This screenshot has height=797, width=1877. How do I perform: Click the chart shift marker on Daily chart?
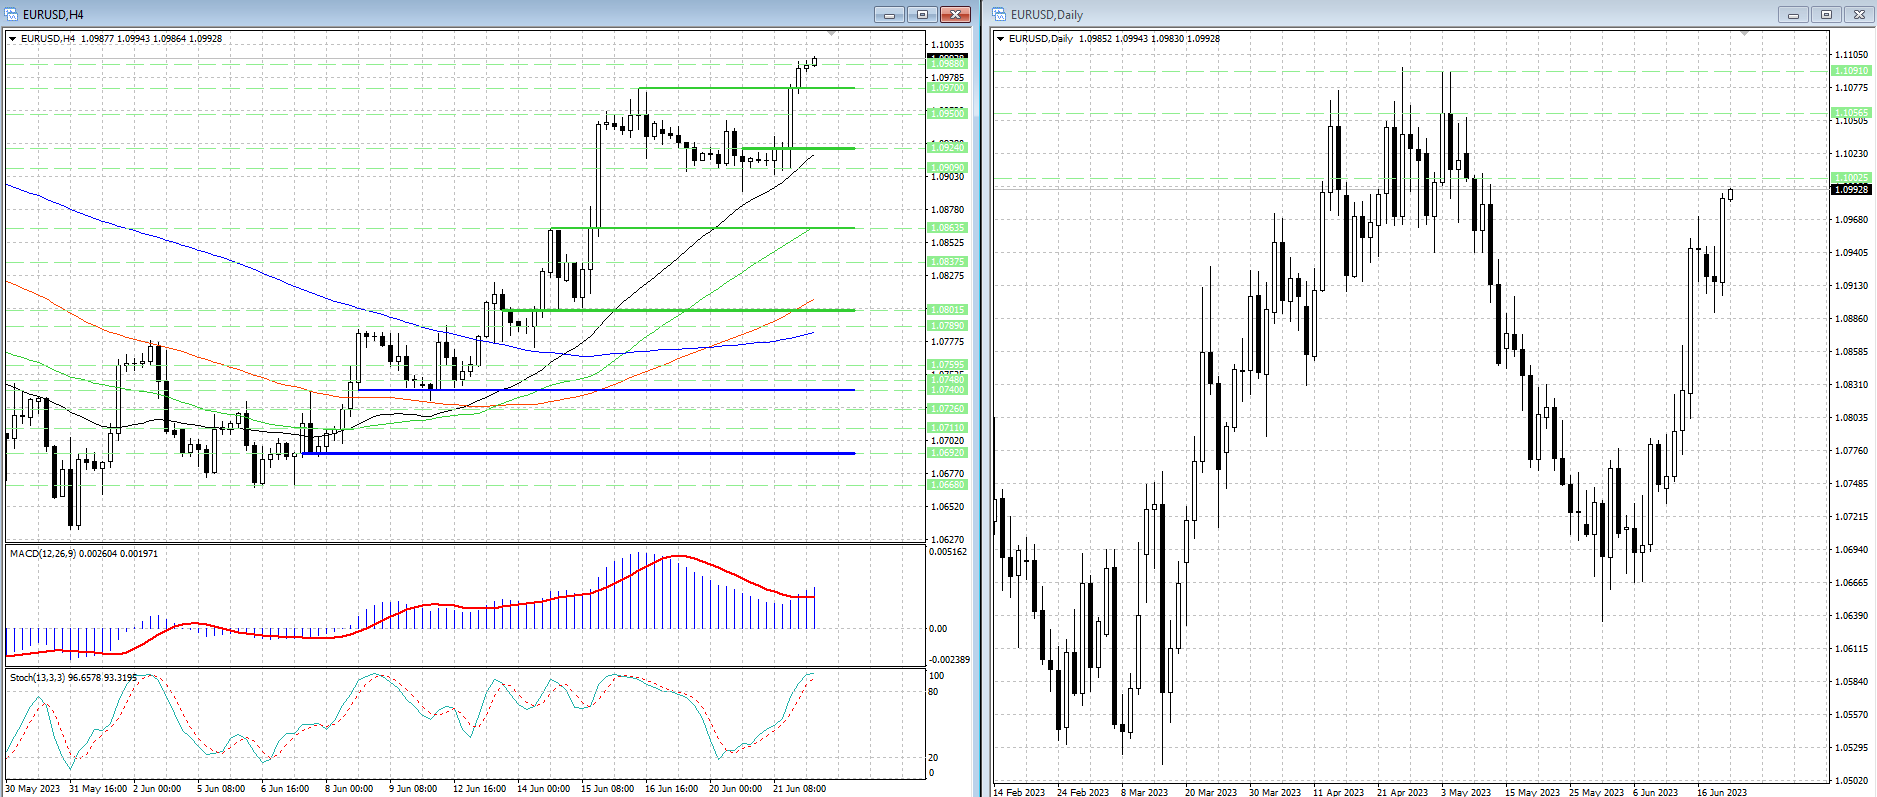pyautogui.click(x=1745, y=35)
